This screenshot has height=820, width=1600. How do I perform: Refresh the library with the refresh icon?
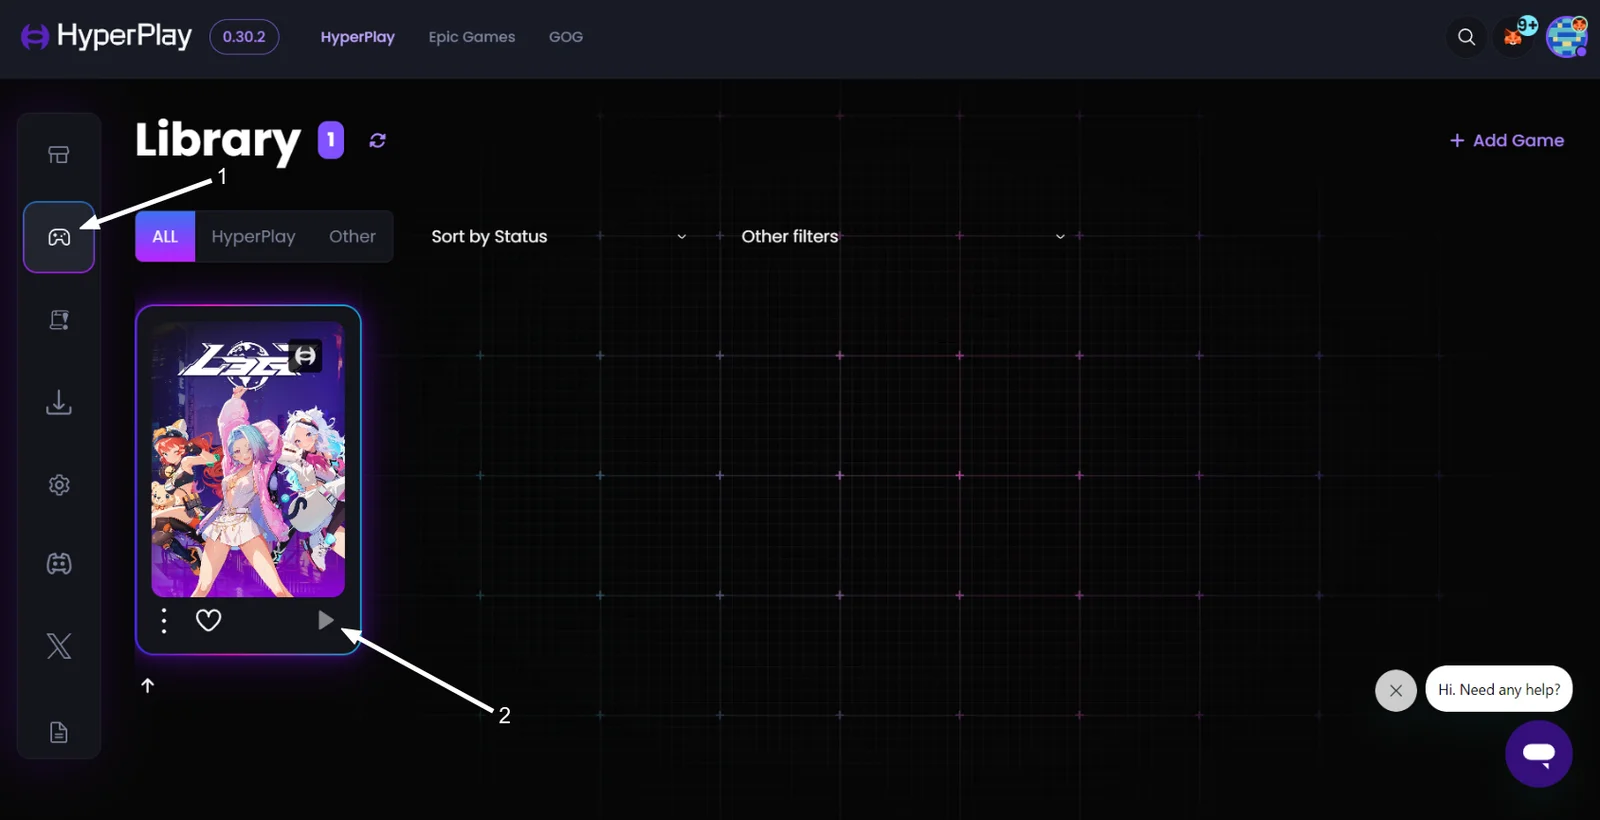377,140
